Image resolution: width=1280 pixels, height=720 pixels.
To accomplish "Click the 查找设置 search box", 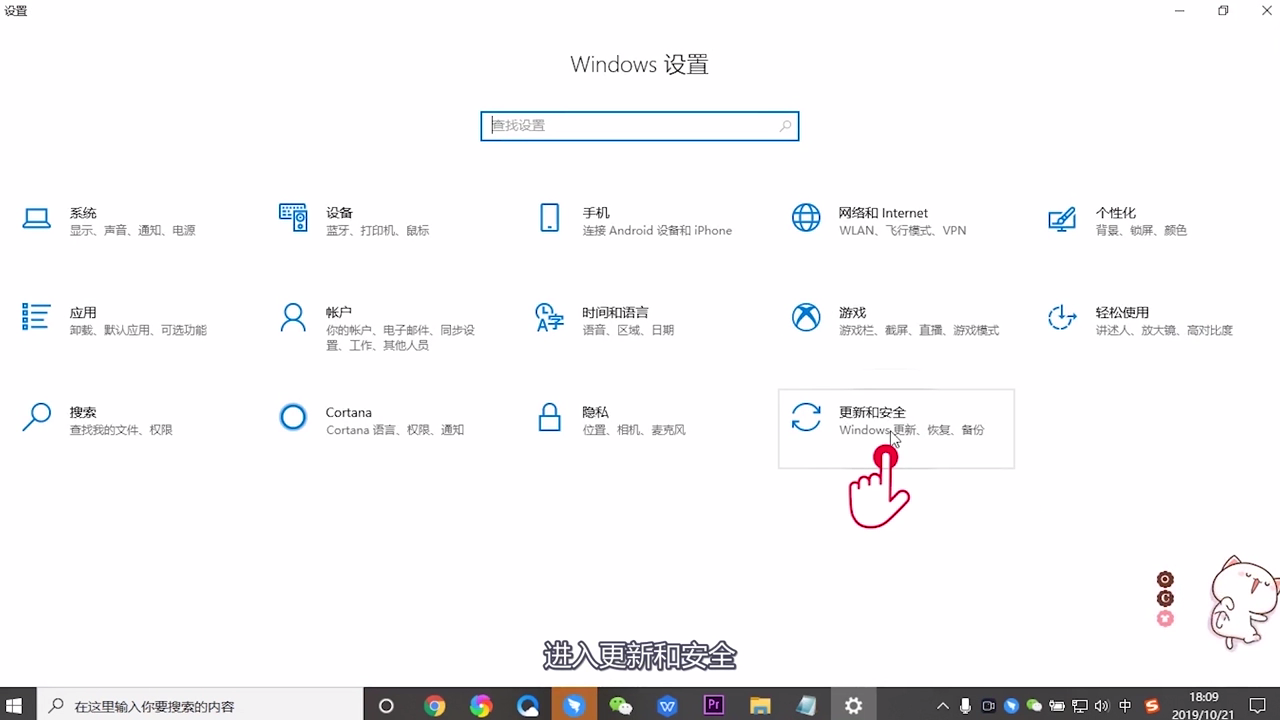I will click(640, 125).
